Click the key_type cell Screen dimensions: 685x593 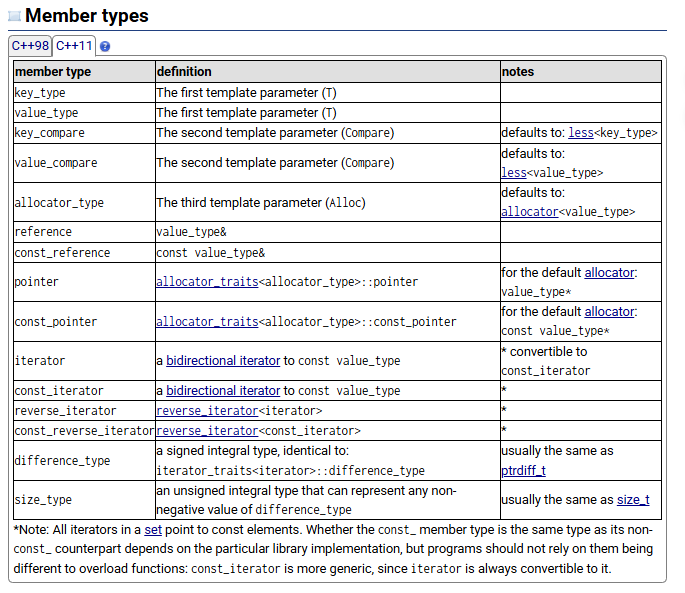(84, 93)
